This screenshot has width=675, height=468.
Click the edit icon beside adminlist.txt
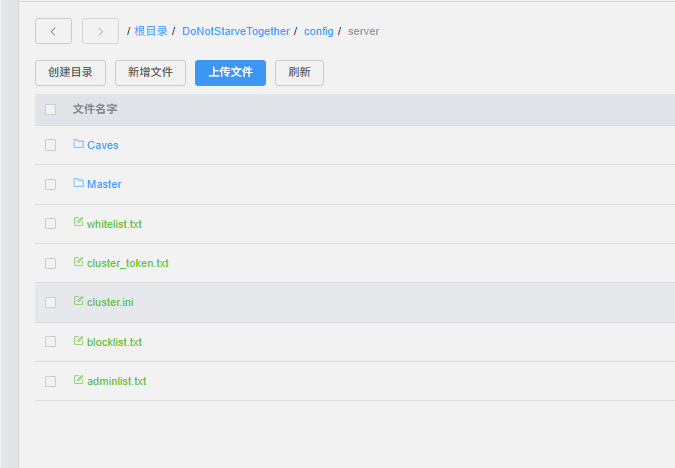point(78,380)
